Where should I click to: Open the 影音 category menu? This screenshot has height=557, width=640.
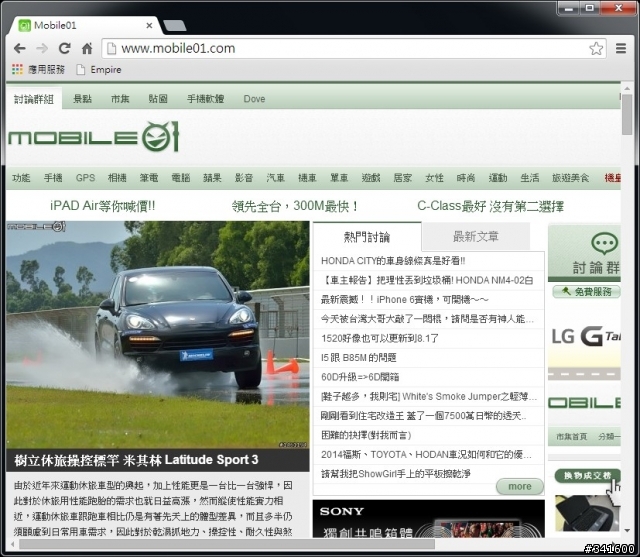point(244,178)
